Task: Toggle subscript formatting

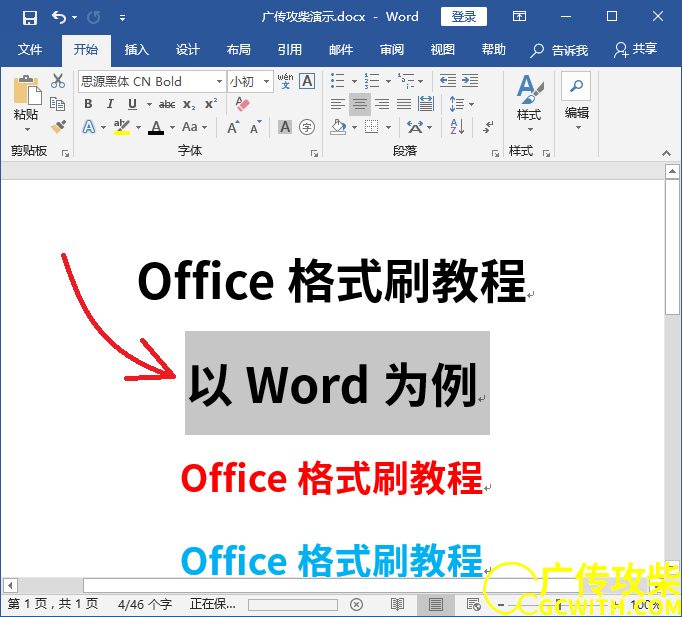Action: pyautogui.click(x=189, y=104)
